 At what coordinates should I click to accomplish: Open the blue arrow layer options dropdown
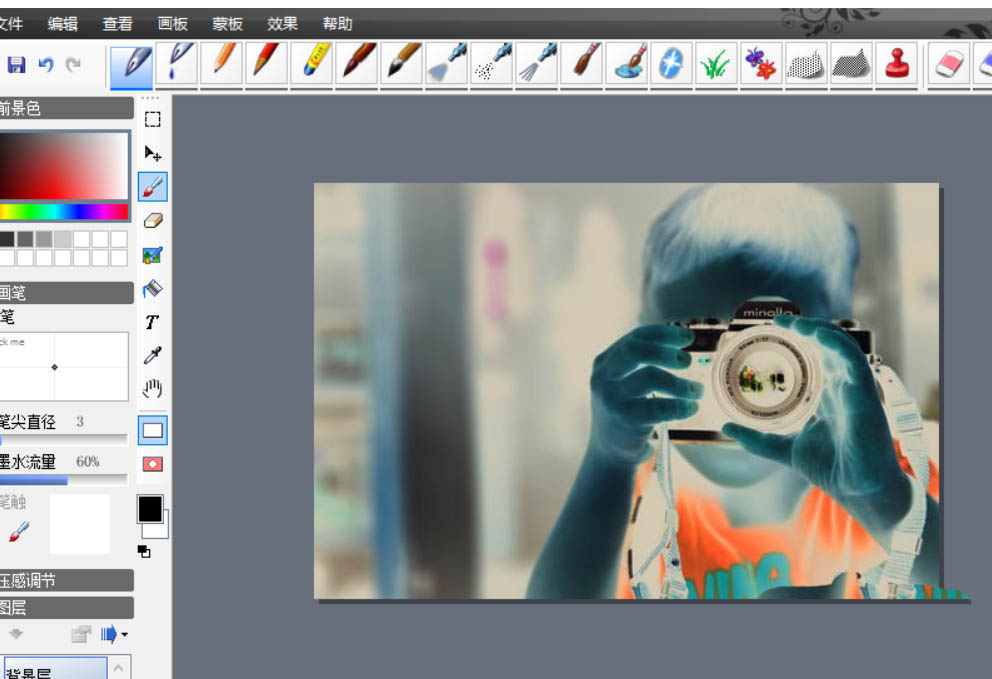[114, 634]
